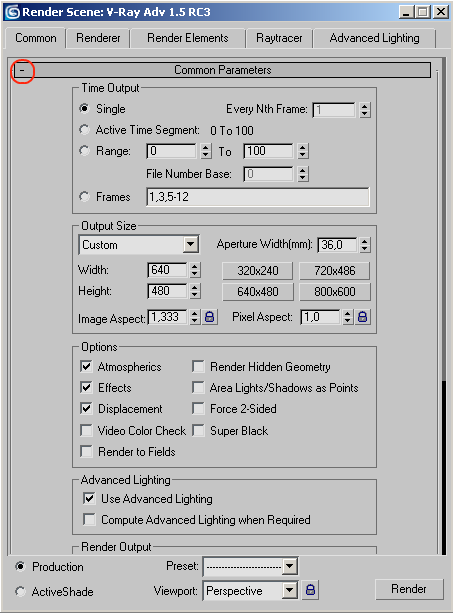This screenshot has width=453, height=613.
Task: Click the Render button
Action: coord(409,589)
